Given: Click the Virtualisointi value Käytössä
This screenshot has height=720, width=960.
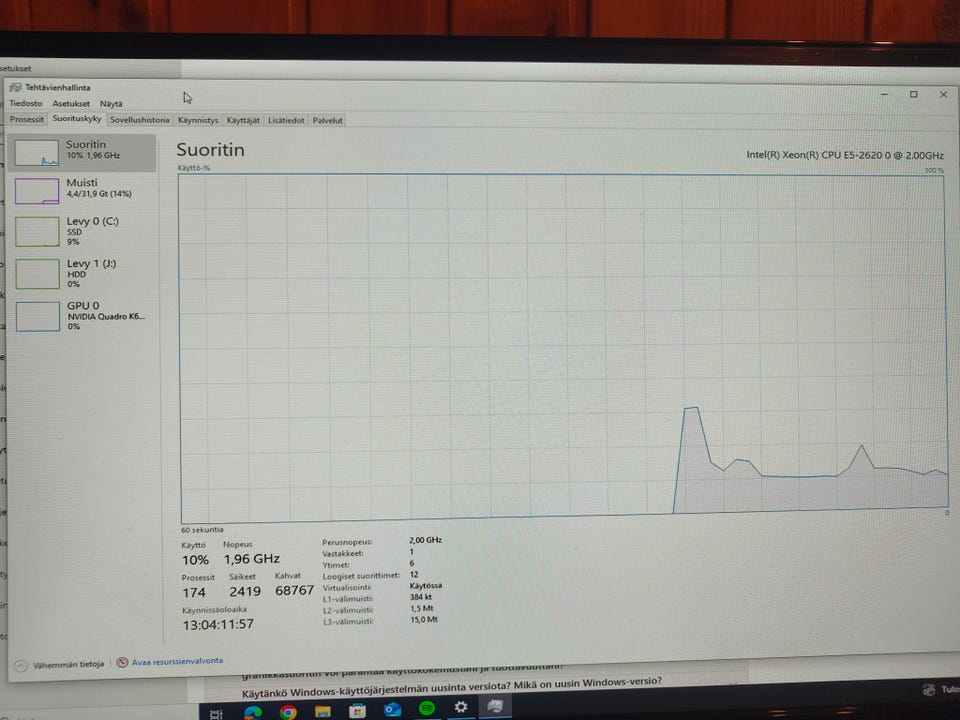Looking at the screenshot, I should [x=426, y=585].
